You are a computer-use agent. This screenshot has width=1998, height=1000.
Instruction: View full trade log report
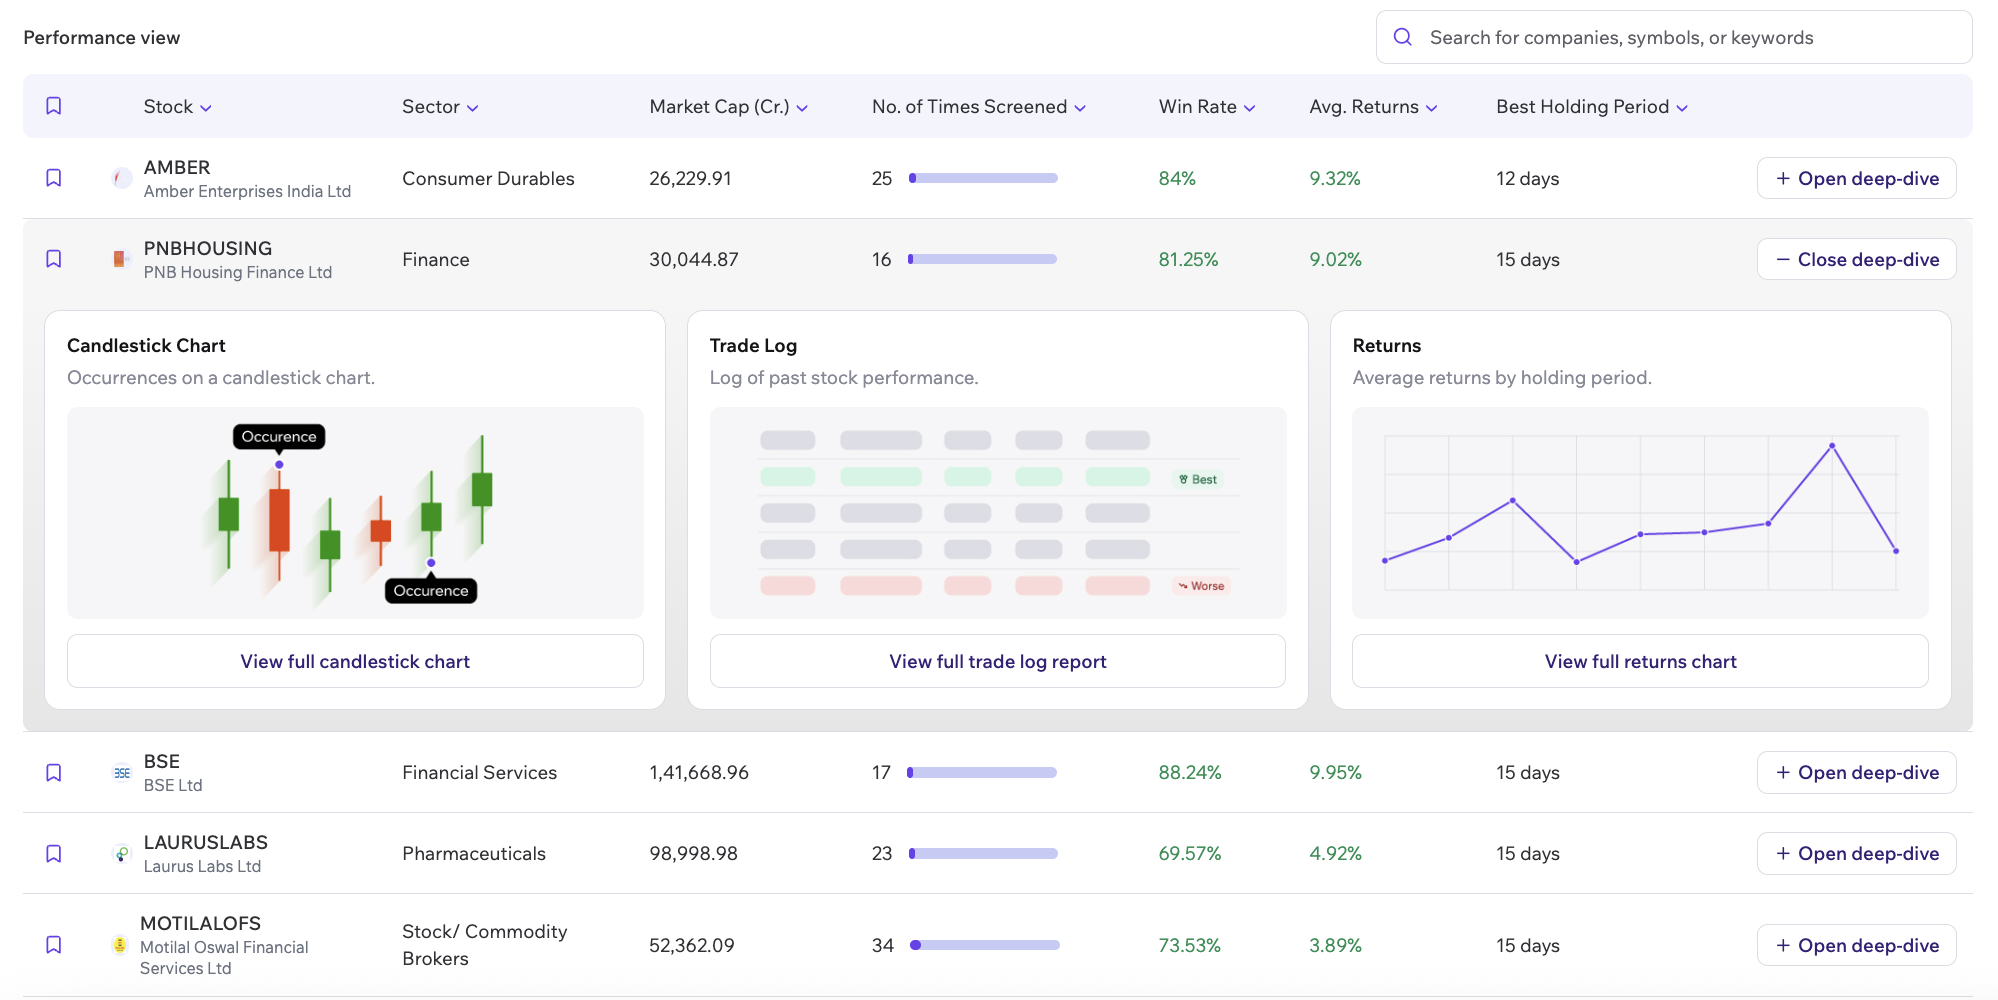[x=997, y=661]
